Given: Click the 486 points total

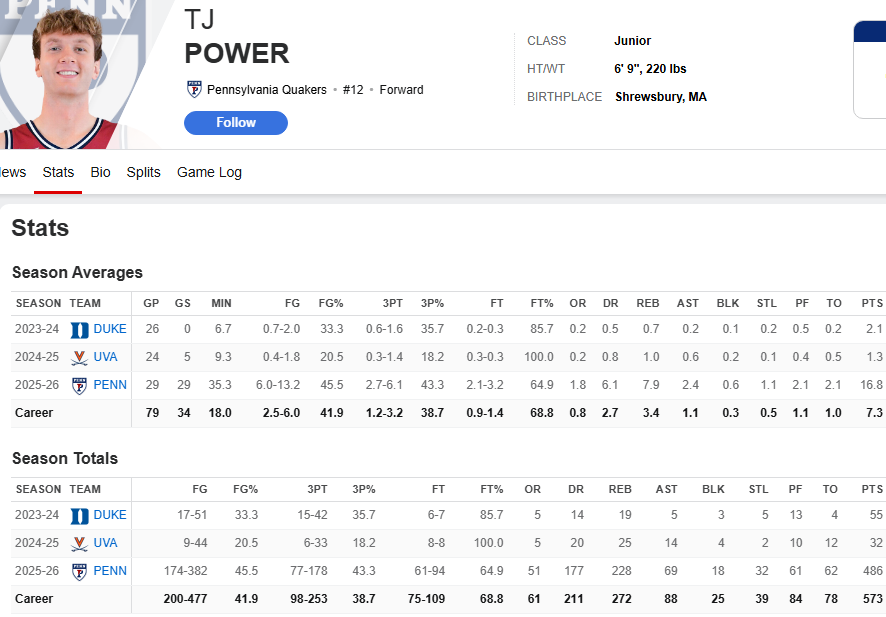Looking at the screenshot, I should [x=872, y=571].
